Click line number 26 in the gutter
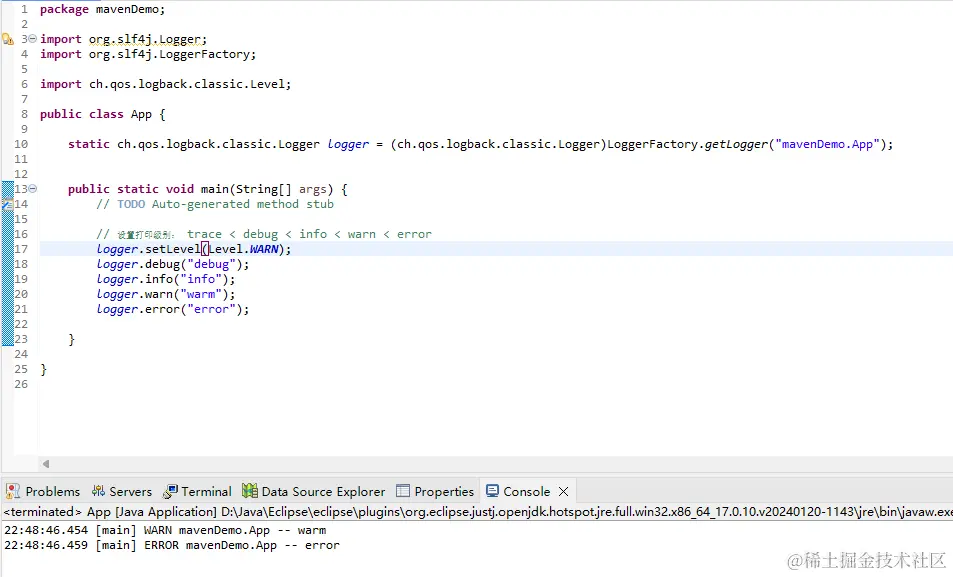The height and width of the screenshot is (577, 953). pos(21,384)
